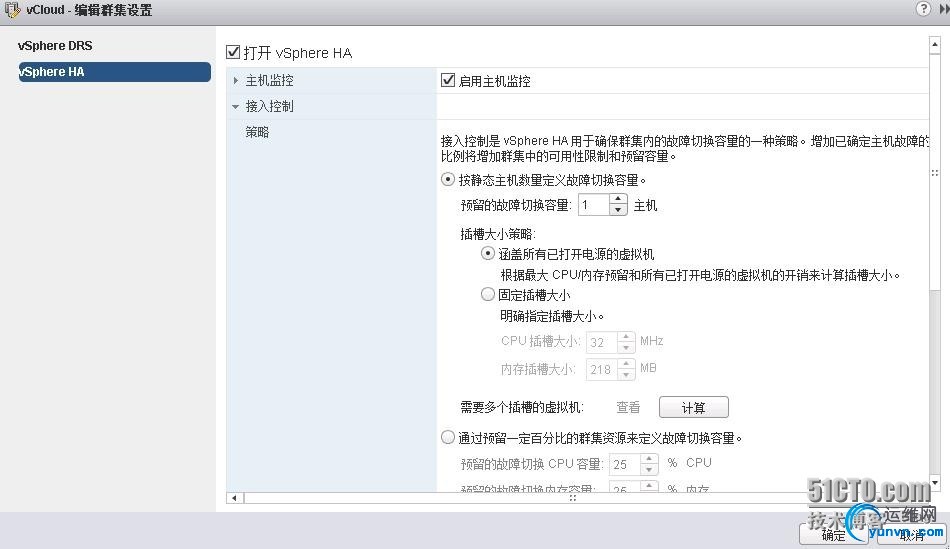The image size is (950, 549).
Task: Click the 预留的故障切换 CPU 容量 percent field
Action: (625, 465)
